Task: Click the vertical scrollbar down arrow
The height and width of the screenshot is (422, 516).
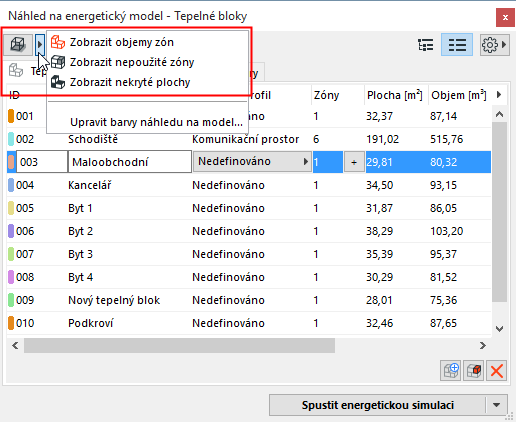Action: (x=499, y=329)
